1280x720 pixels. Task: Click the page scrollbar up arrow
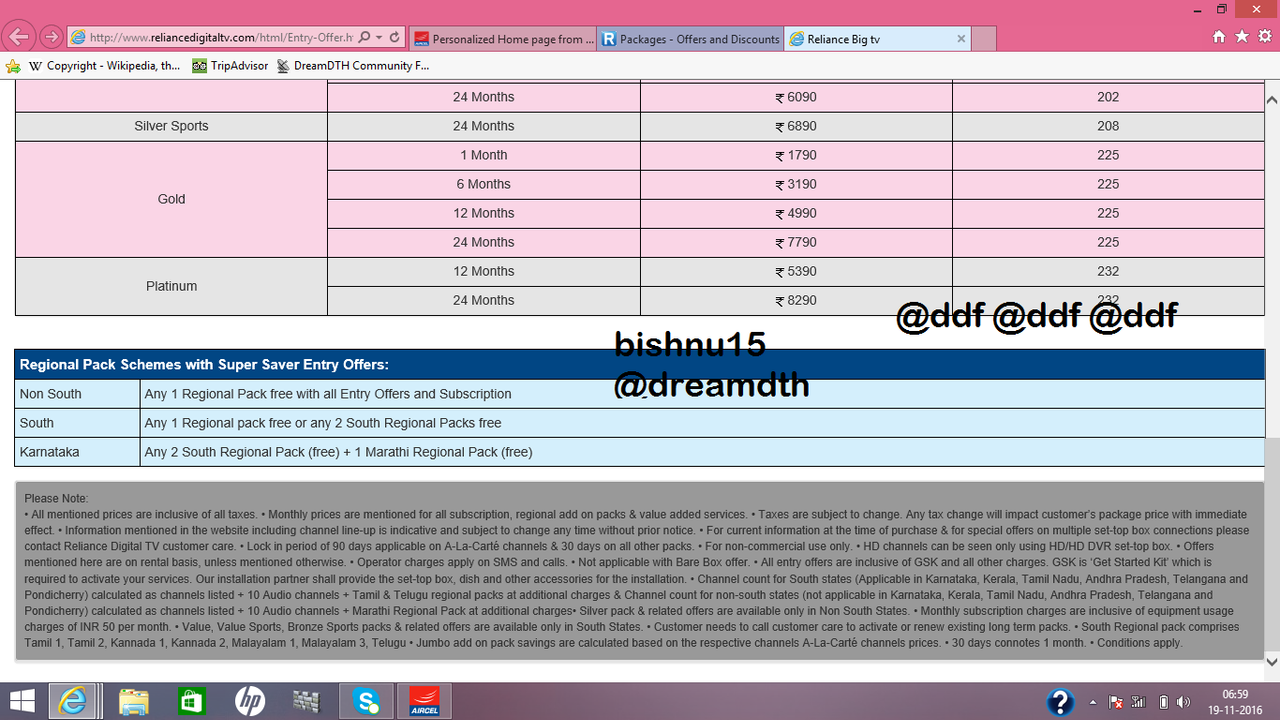pos(1272,101)
